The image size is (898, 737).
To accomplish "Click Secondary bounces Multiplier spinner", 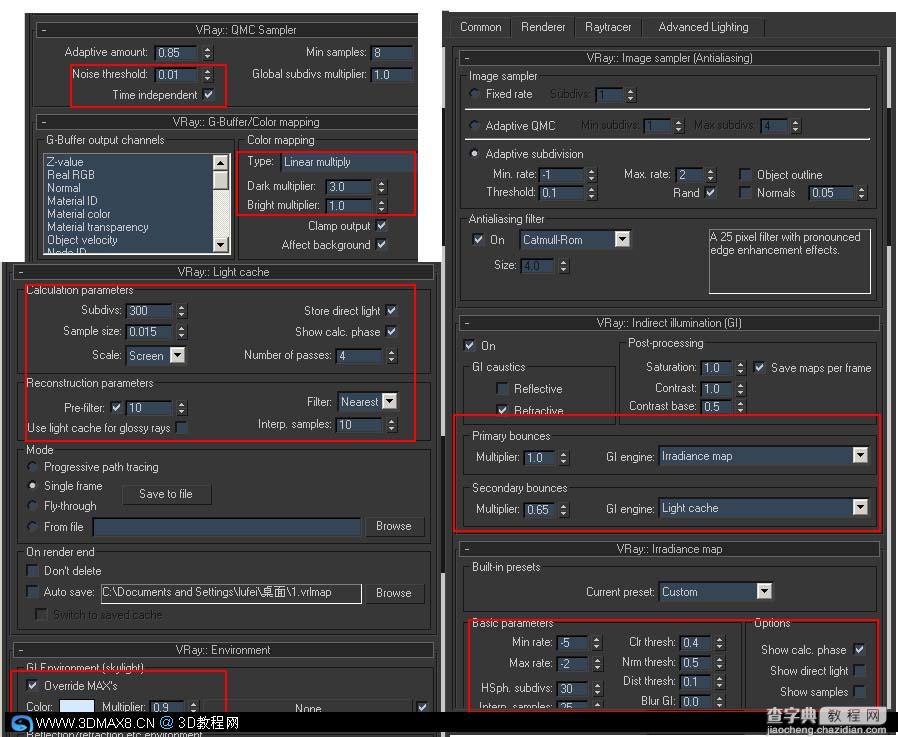I will click(564, 509).
